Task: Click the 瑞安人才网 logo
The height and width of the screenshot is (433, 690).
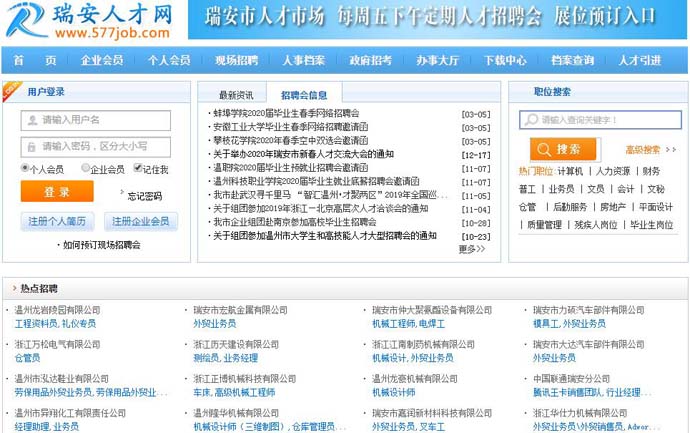Action: 90,20
